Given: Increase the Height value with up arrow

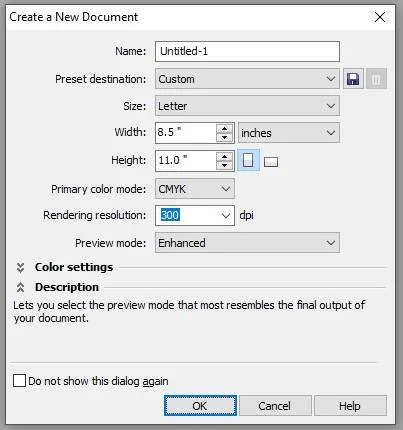Looking at the screenshot, I should 225,157.
